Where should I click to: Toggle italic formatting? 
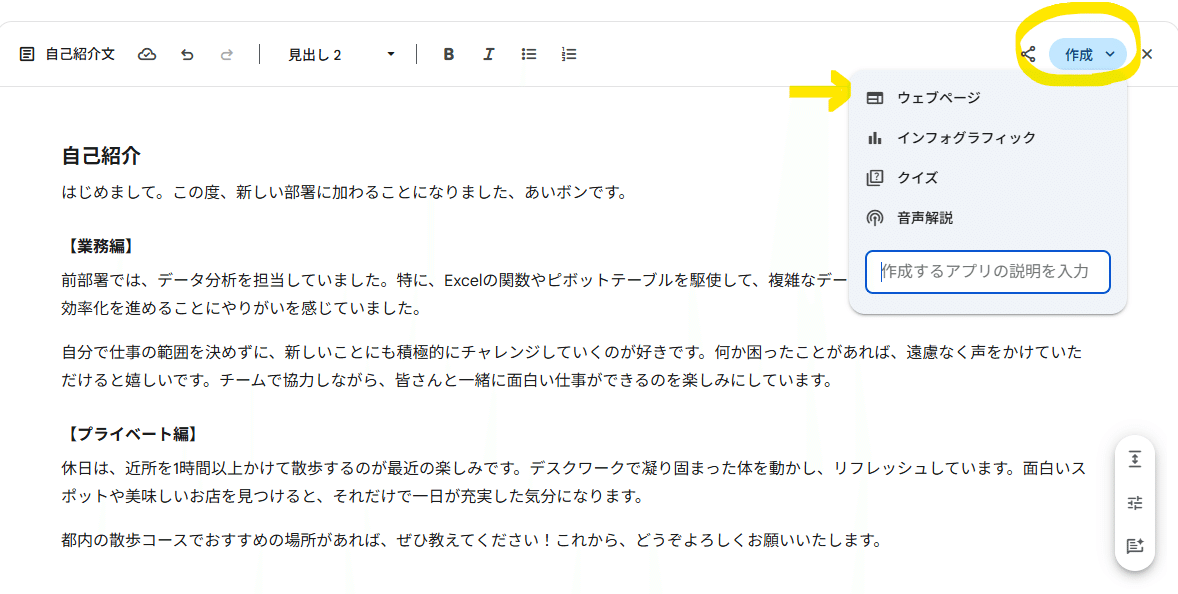488,54
